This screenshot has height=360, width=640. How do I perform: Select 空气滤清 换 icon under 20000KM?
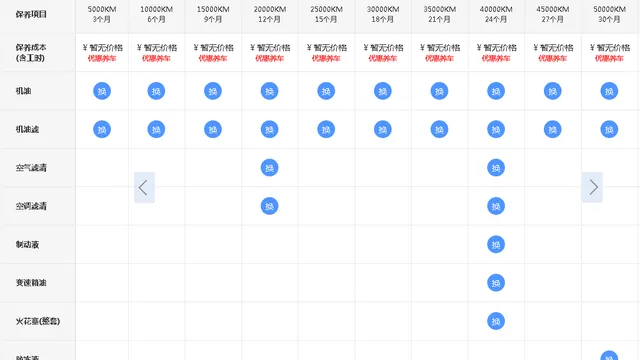click(269, 168)
